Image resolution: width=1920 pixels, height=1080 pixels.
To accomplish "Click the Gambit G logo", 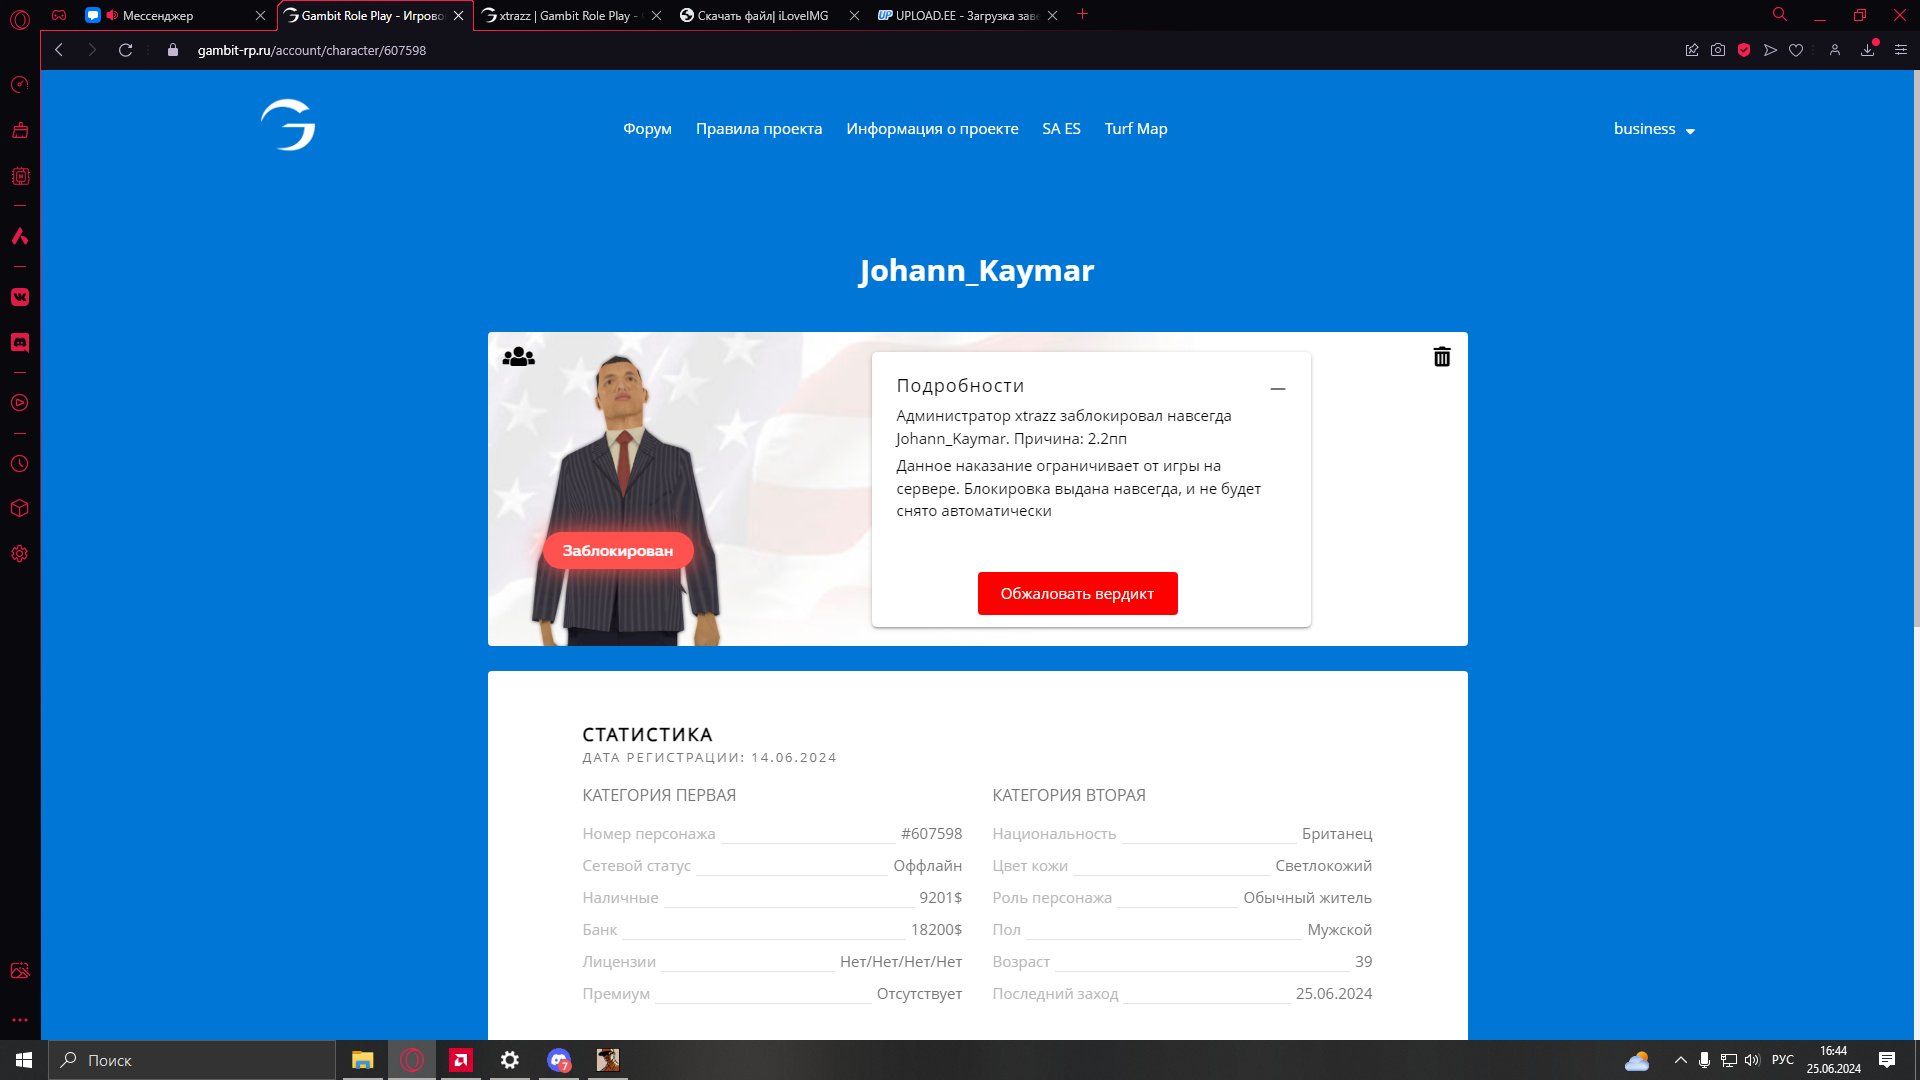I will point(288,126).
